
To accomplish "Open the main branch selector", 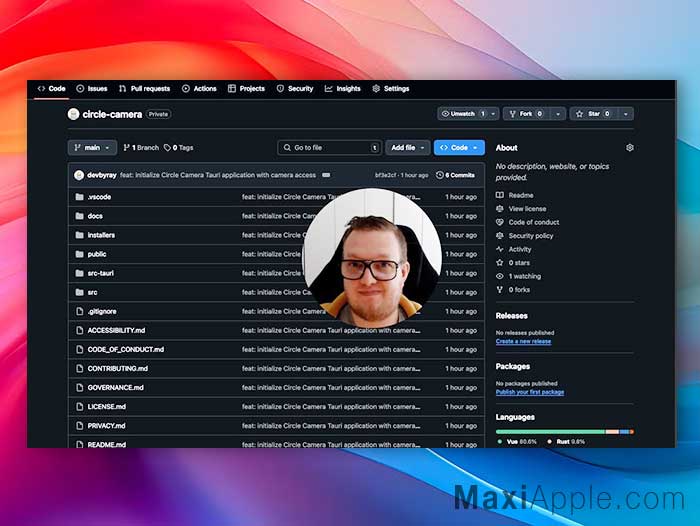I will tap(92, 148).
